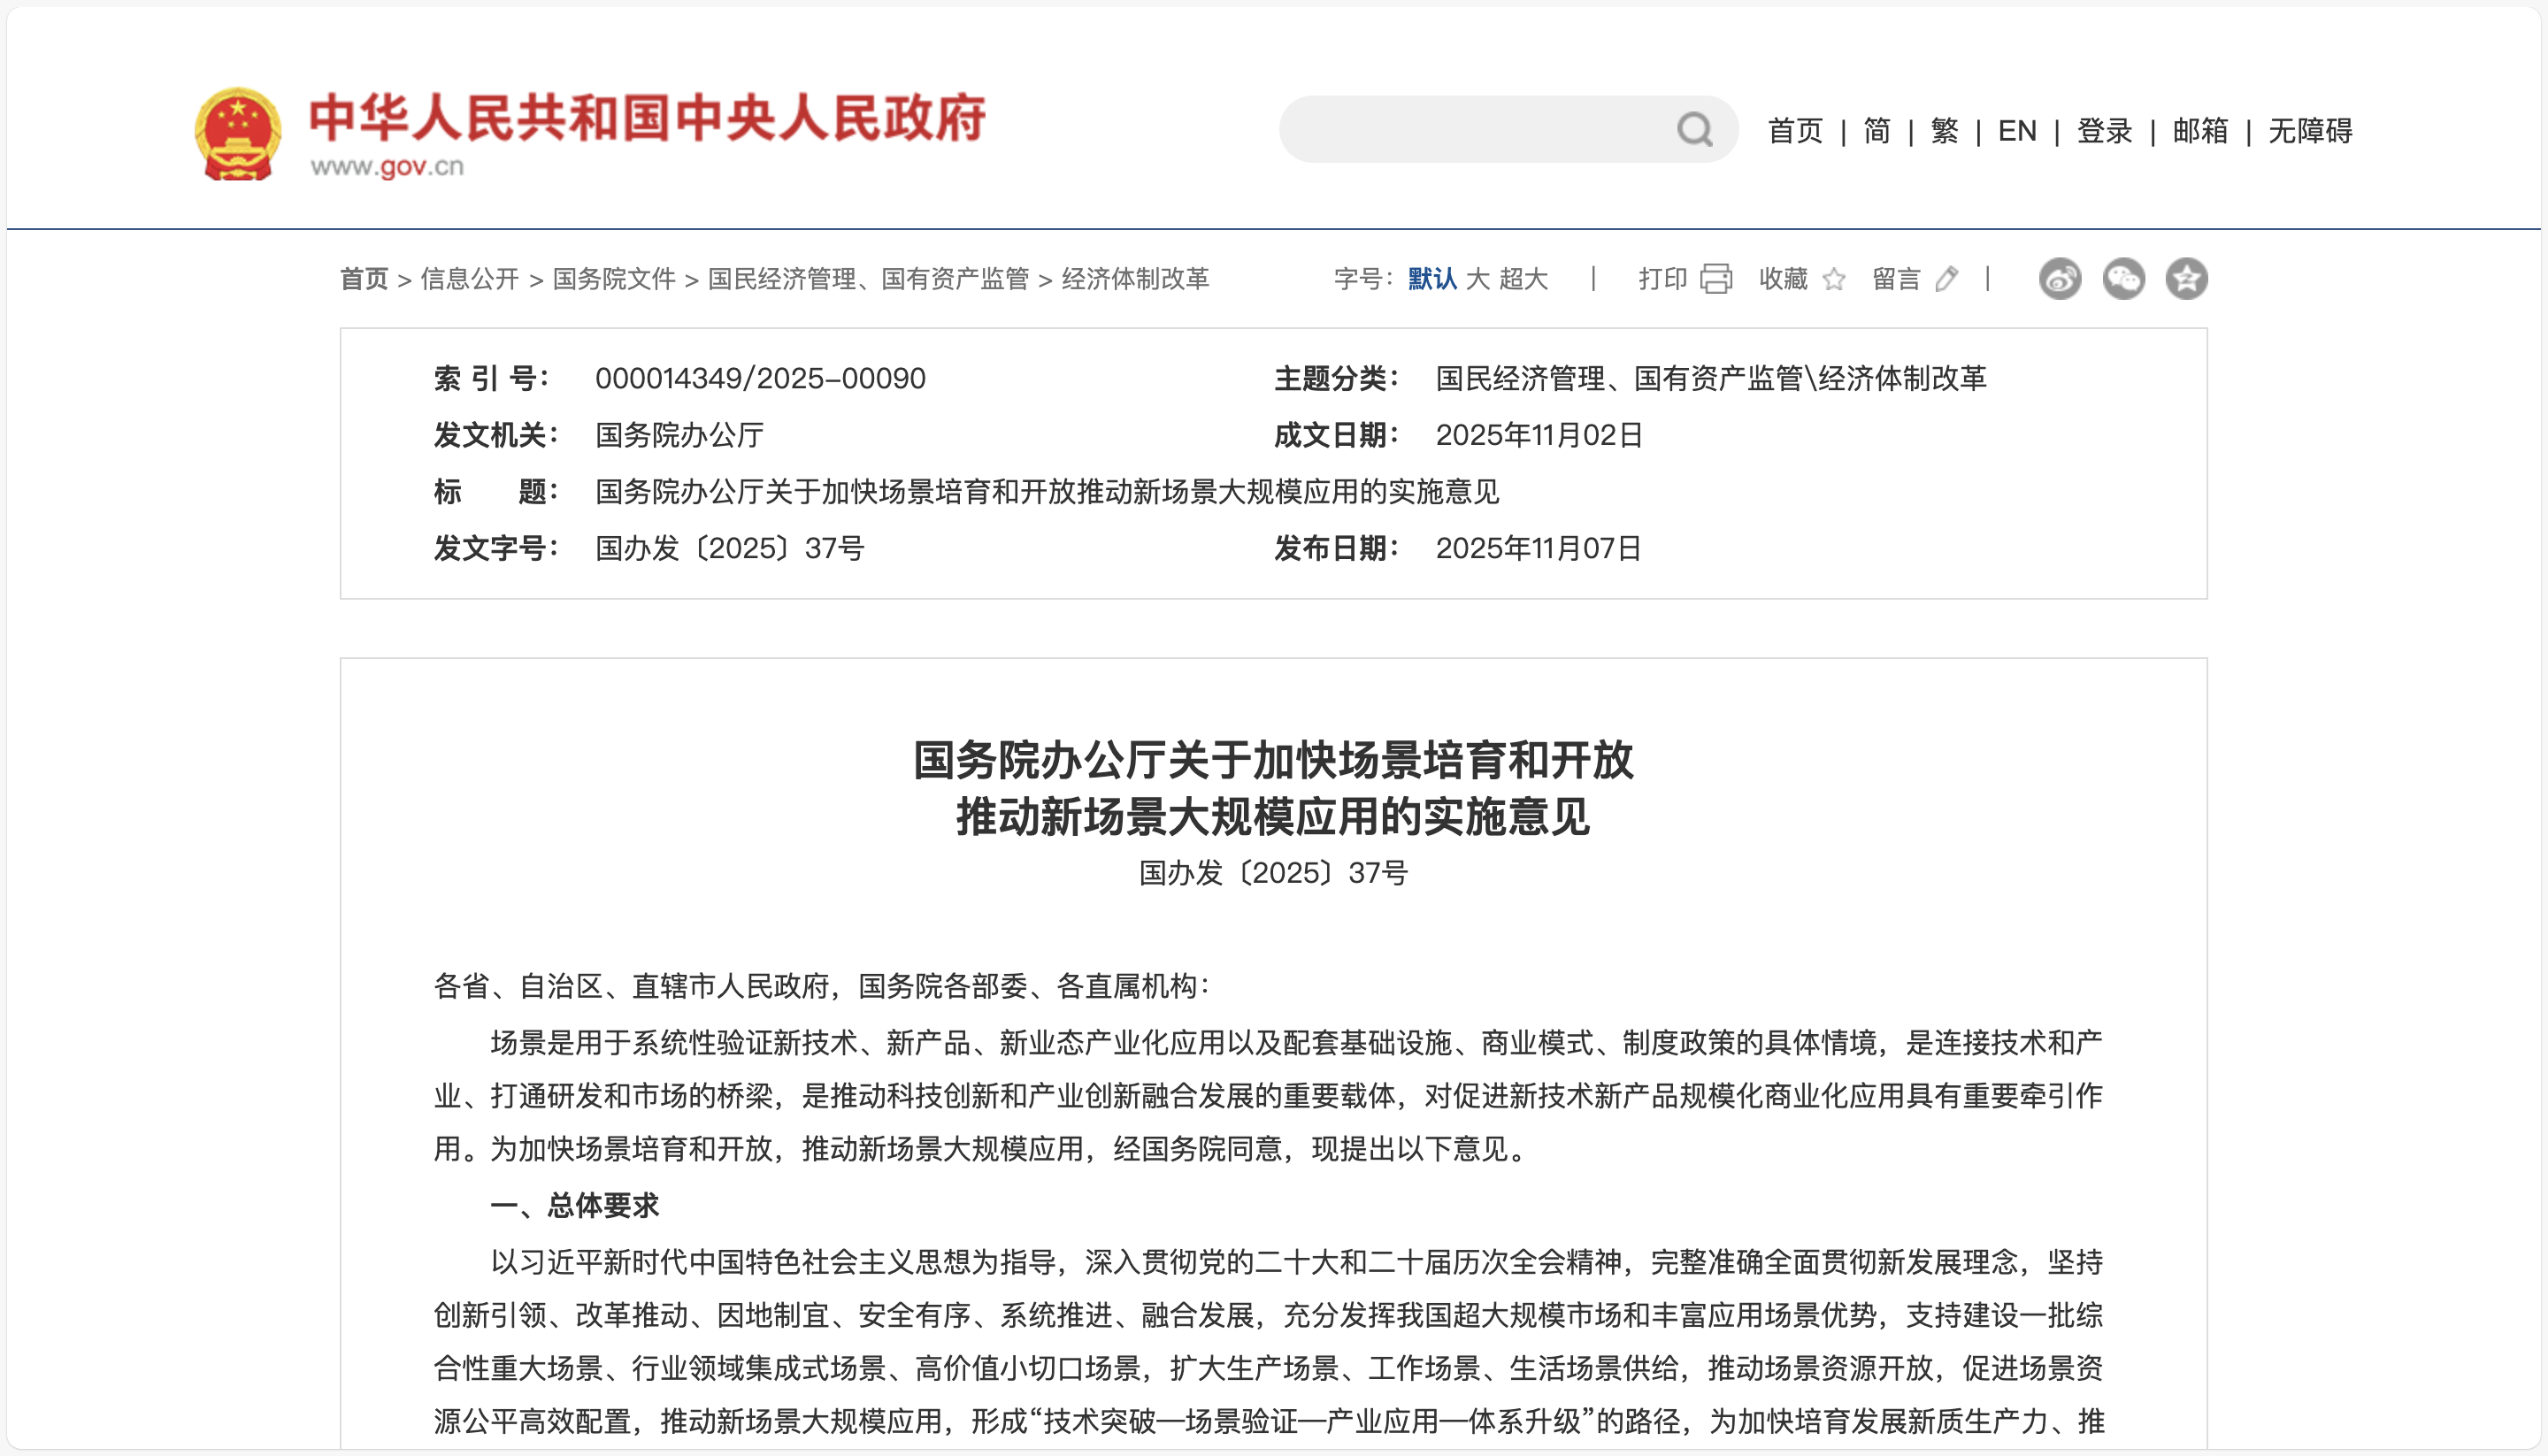Go to 首页 via the breadcrumb link
Image resolution: width=2548 pixels, height=1456 pixels.
pos(364,280)
